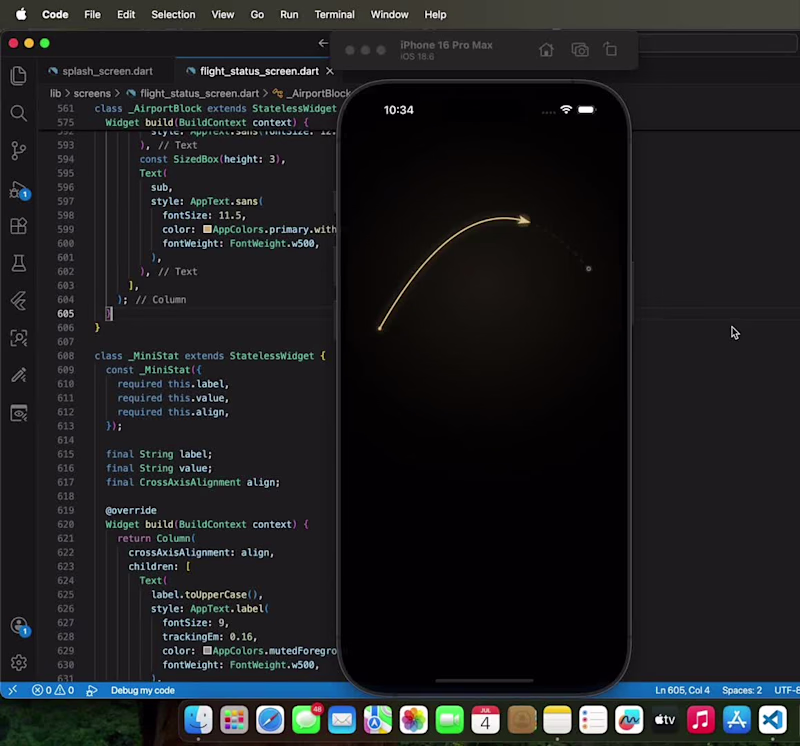Click Spaces: 2 indentation in status bar
The width and height of the screenshot is (800, 746).
(742, 690)
